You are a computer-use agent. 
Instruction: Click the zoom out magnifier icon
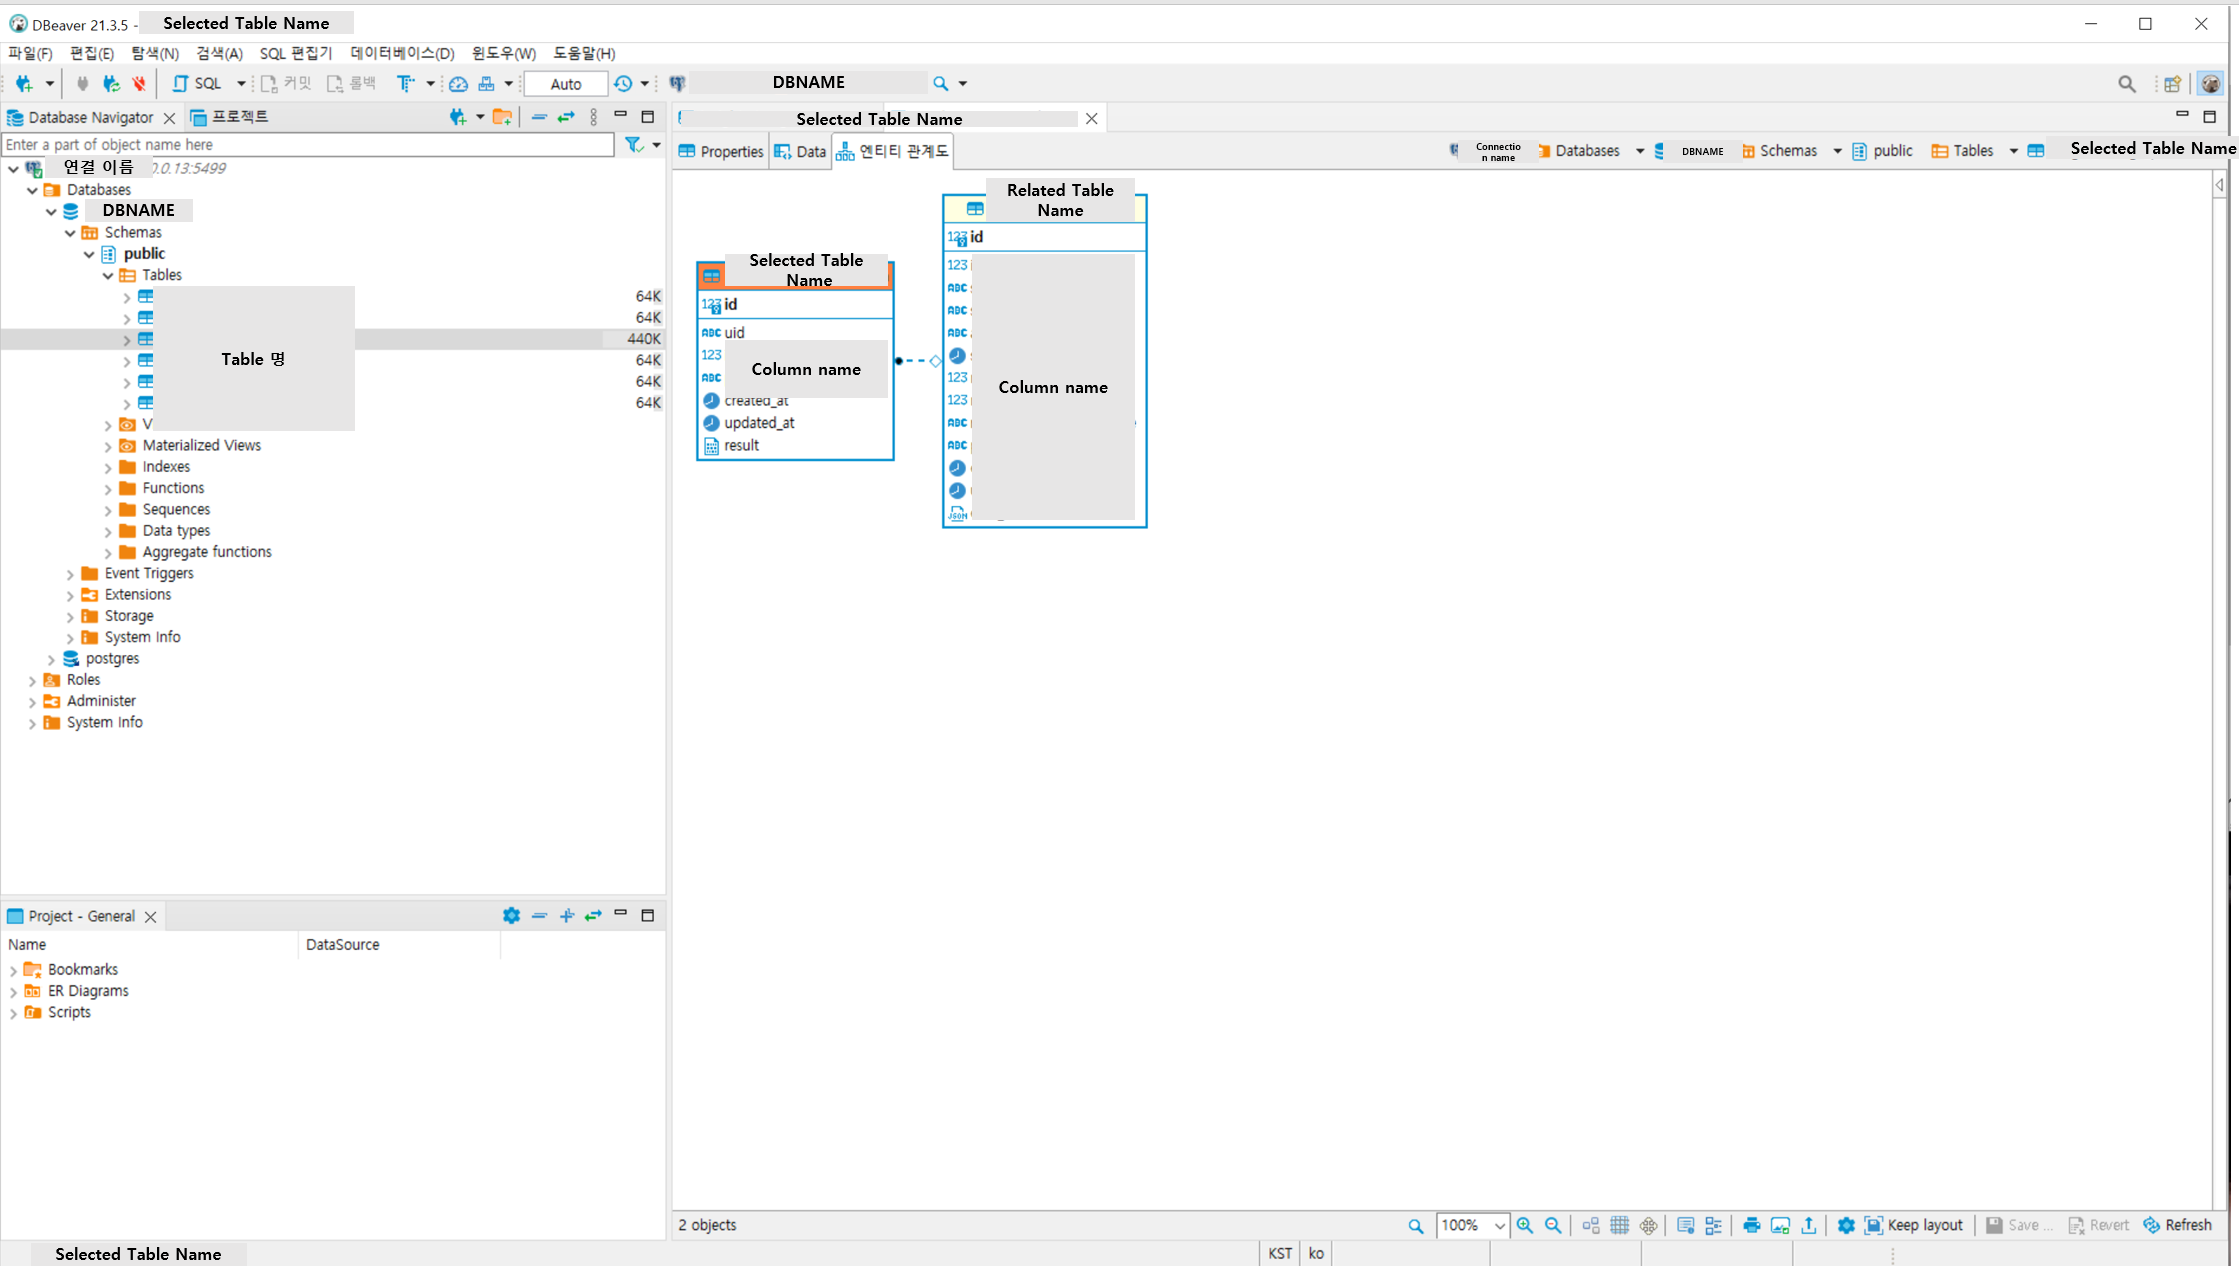pyautogui.click(x=1553, y=1225)
